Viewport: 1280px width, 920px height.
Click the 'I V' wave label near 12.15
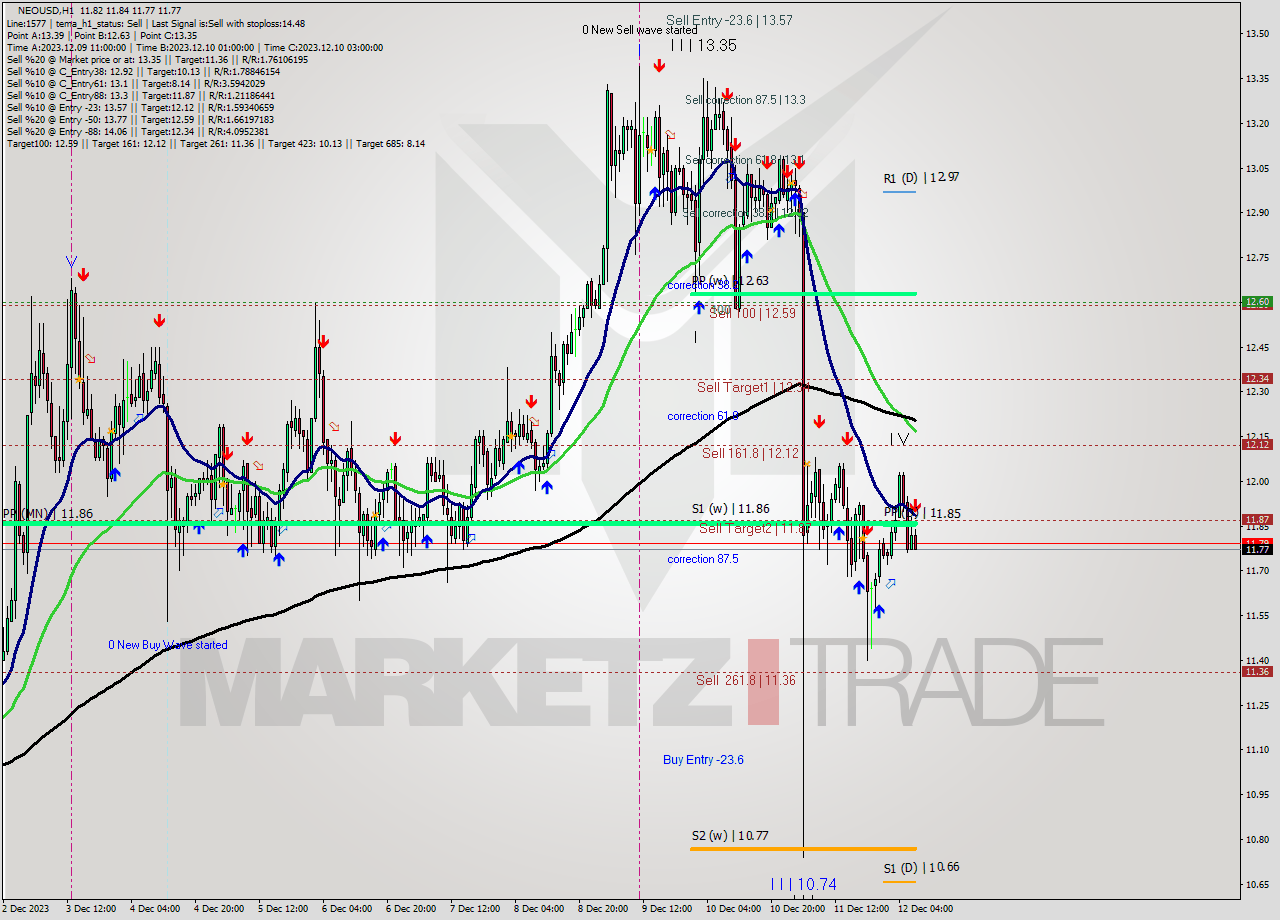tap(899, 439)
